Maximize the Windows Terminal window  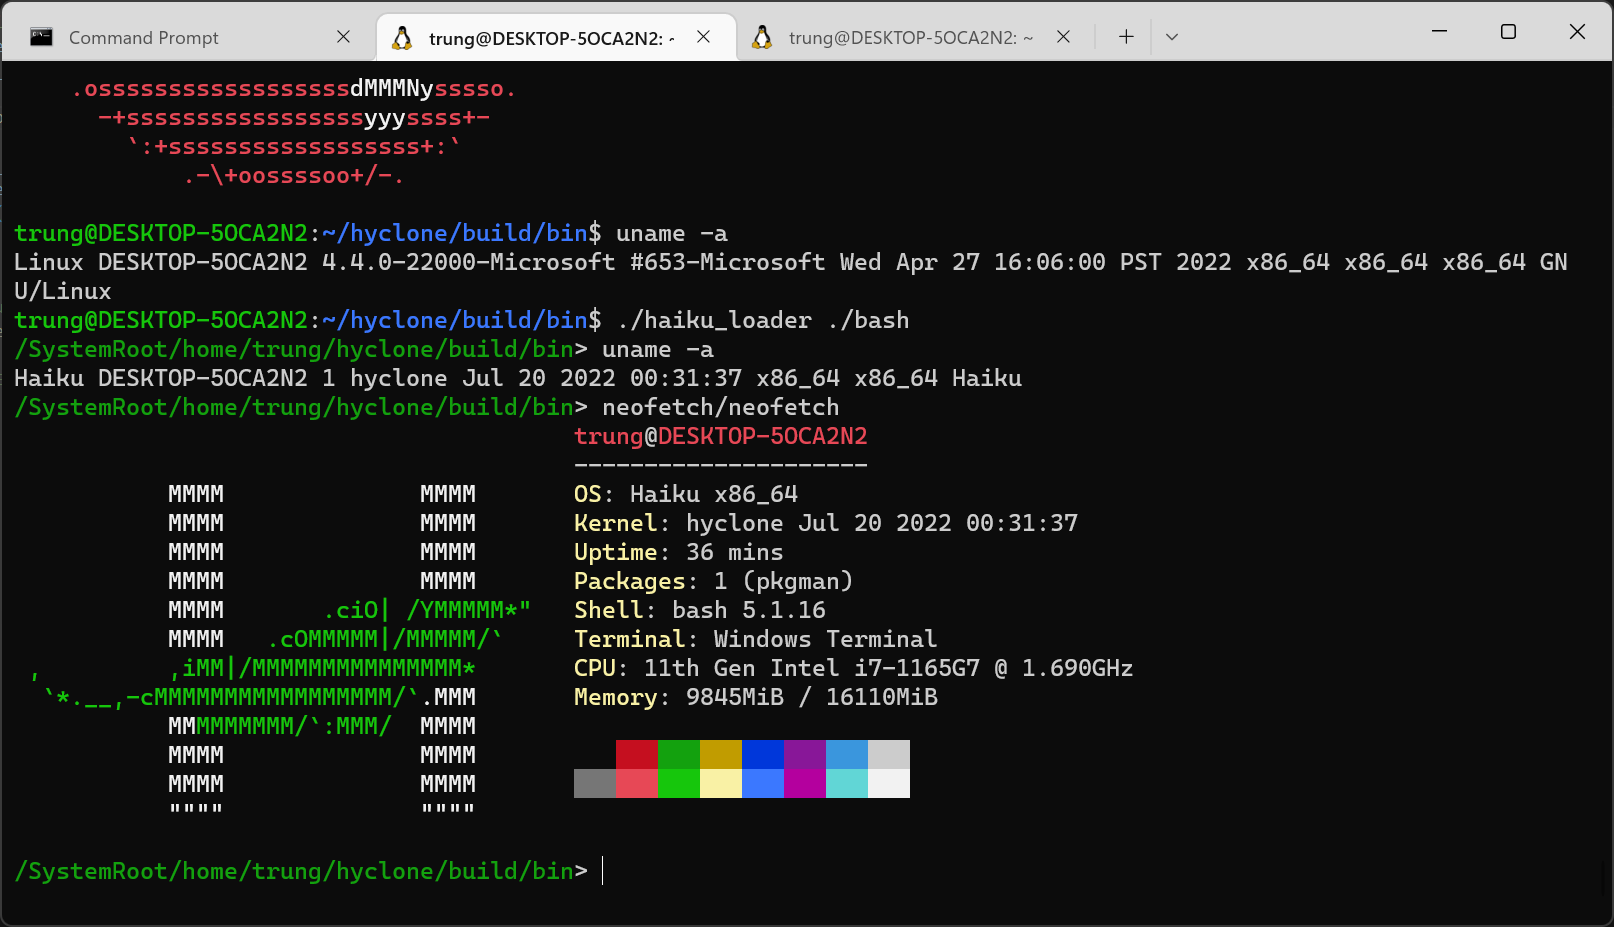(1508, 31)
